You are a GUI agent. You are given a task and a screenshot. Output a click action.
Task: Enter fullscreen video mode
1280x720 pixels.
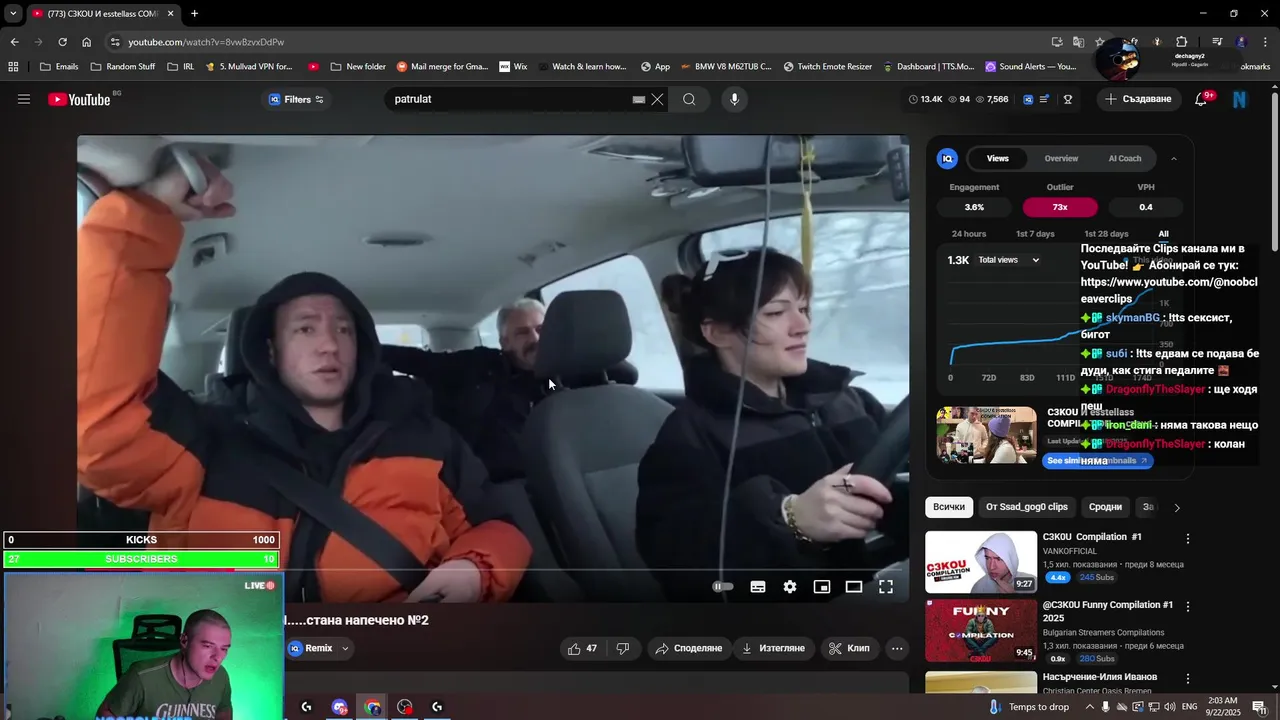886,587
